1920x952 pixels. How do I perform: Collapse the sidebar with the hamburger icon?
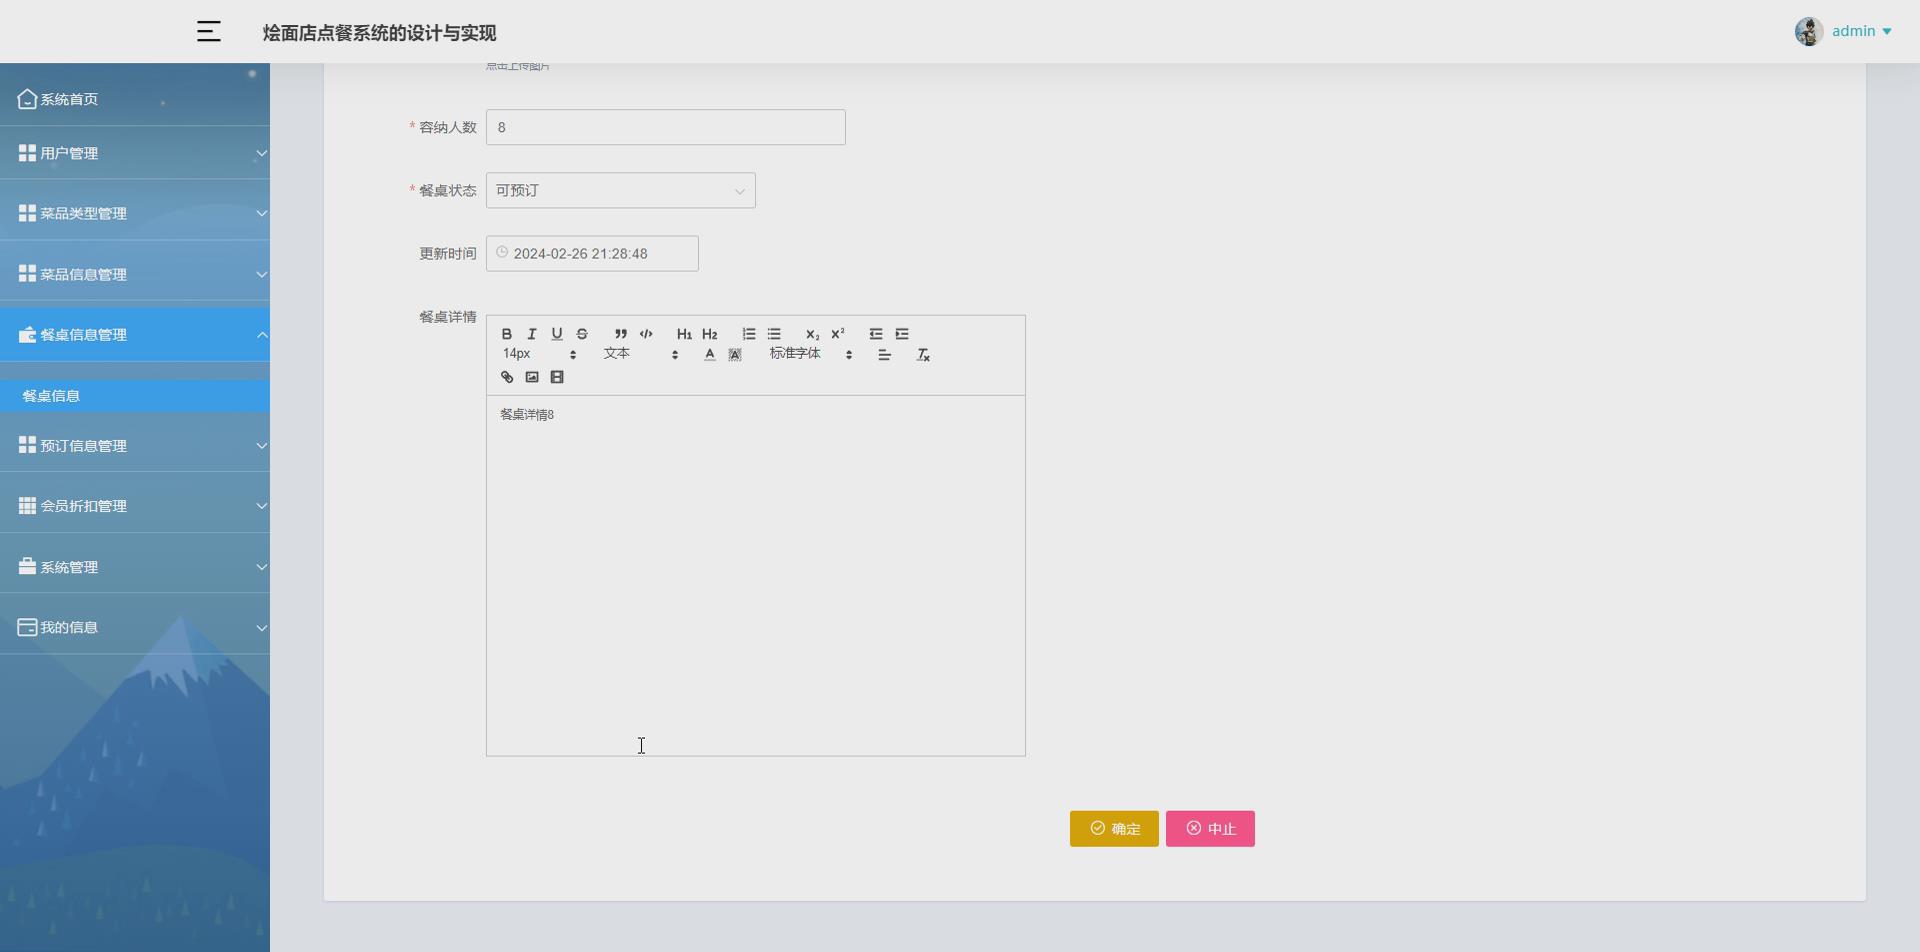coord(208,32)
